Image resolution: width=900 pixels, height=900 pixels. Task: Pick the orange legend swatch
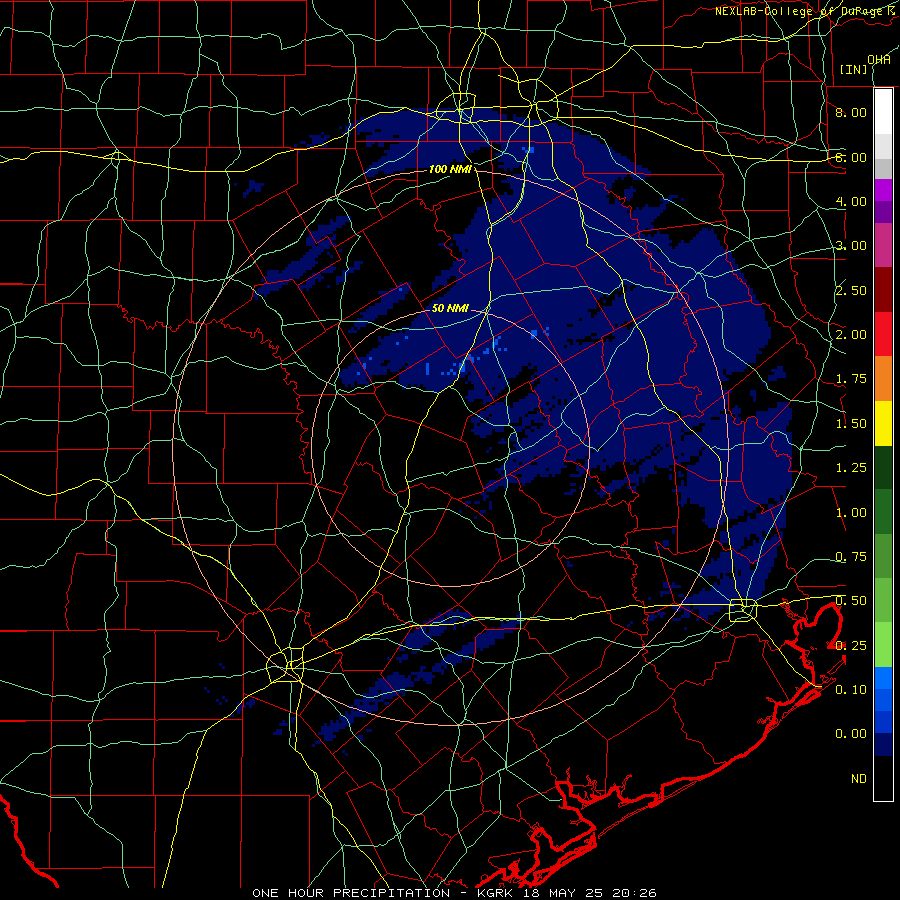[883, 379]
